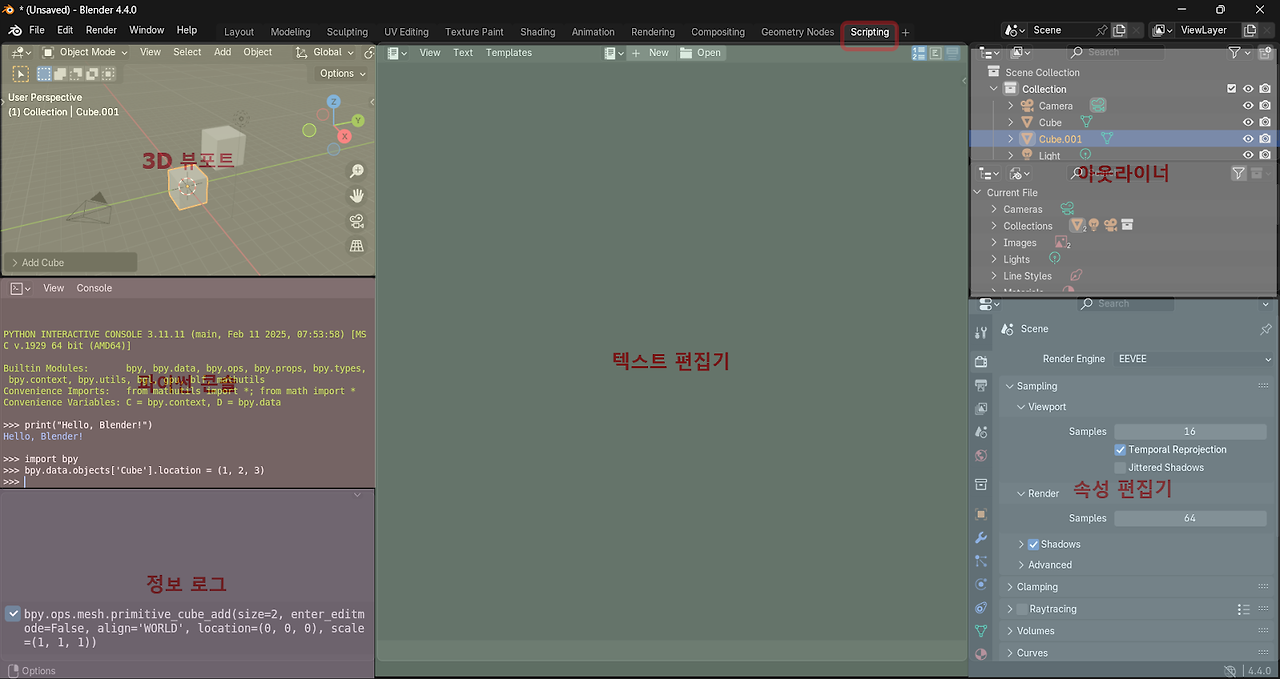Screen dimensions: 1280x679
Task: Switch to the Shading workspace tab
Action: click(x=537, y=32)
